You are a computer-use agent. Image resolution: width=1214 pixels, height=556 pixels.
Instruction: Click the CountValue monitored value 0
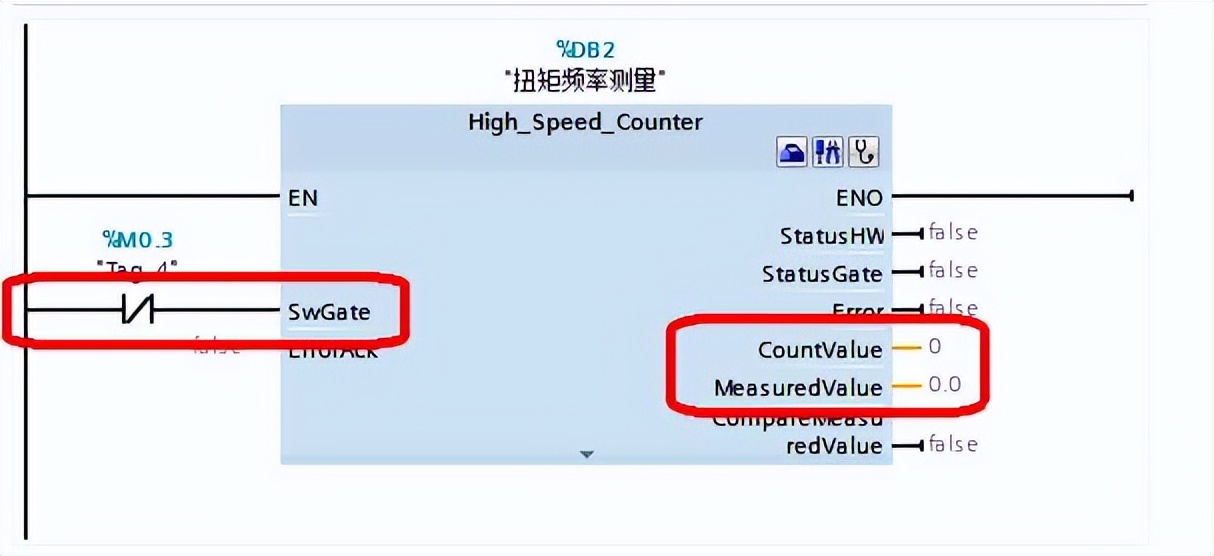coord(935,347)
